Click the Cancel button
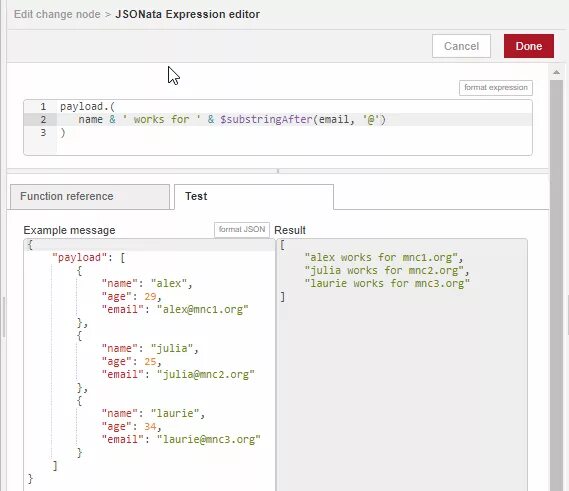Viewport: 569px width, 491px height. click(461, 46)
